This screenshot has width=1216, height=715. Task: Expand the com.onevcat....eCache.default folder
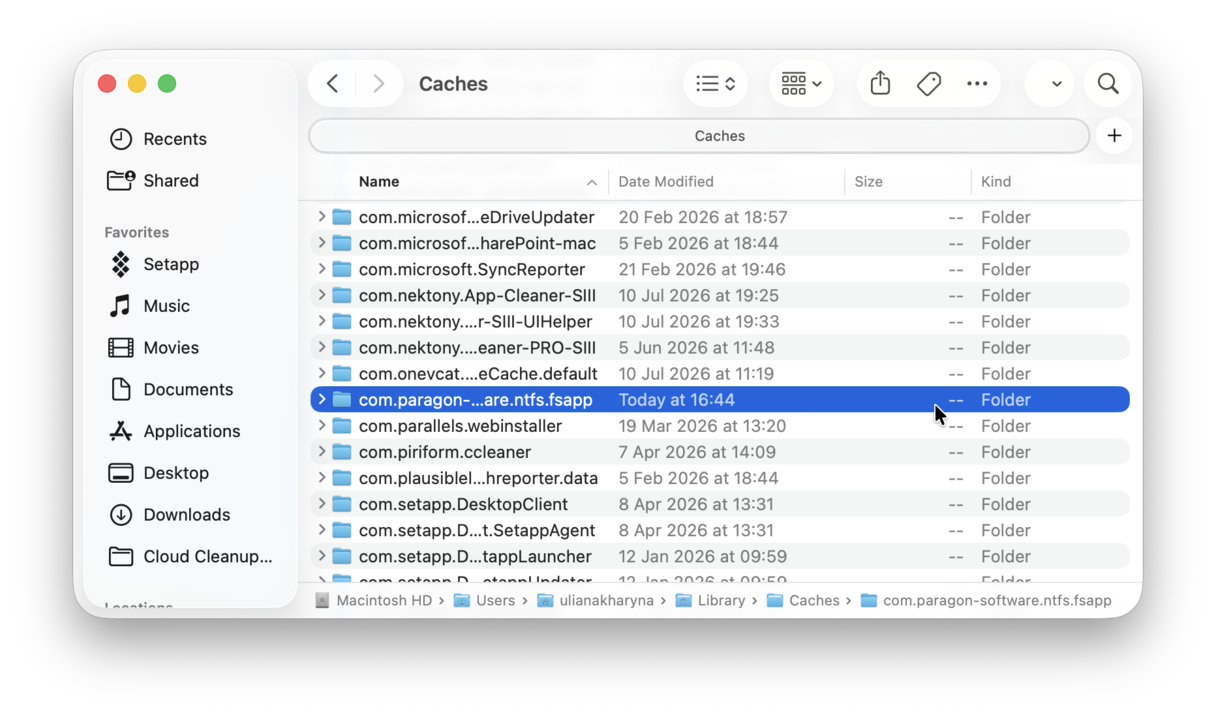point(322,374)
